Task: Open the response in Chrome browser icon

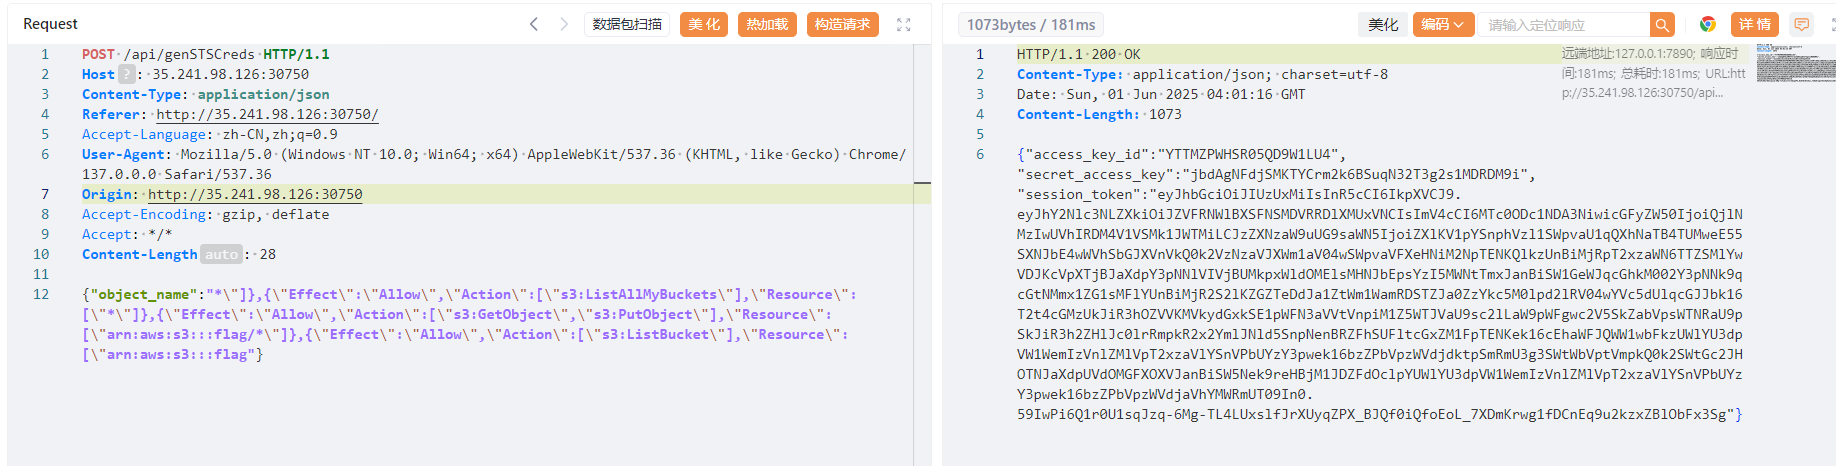Action: click(x=1708, y=25)
